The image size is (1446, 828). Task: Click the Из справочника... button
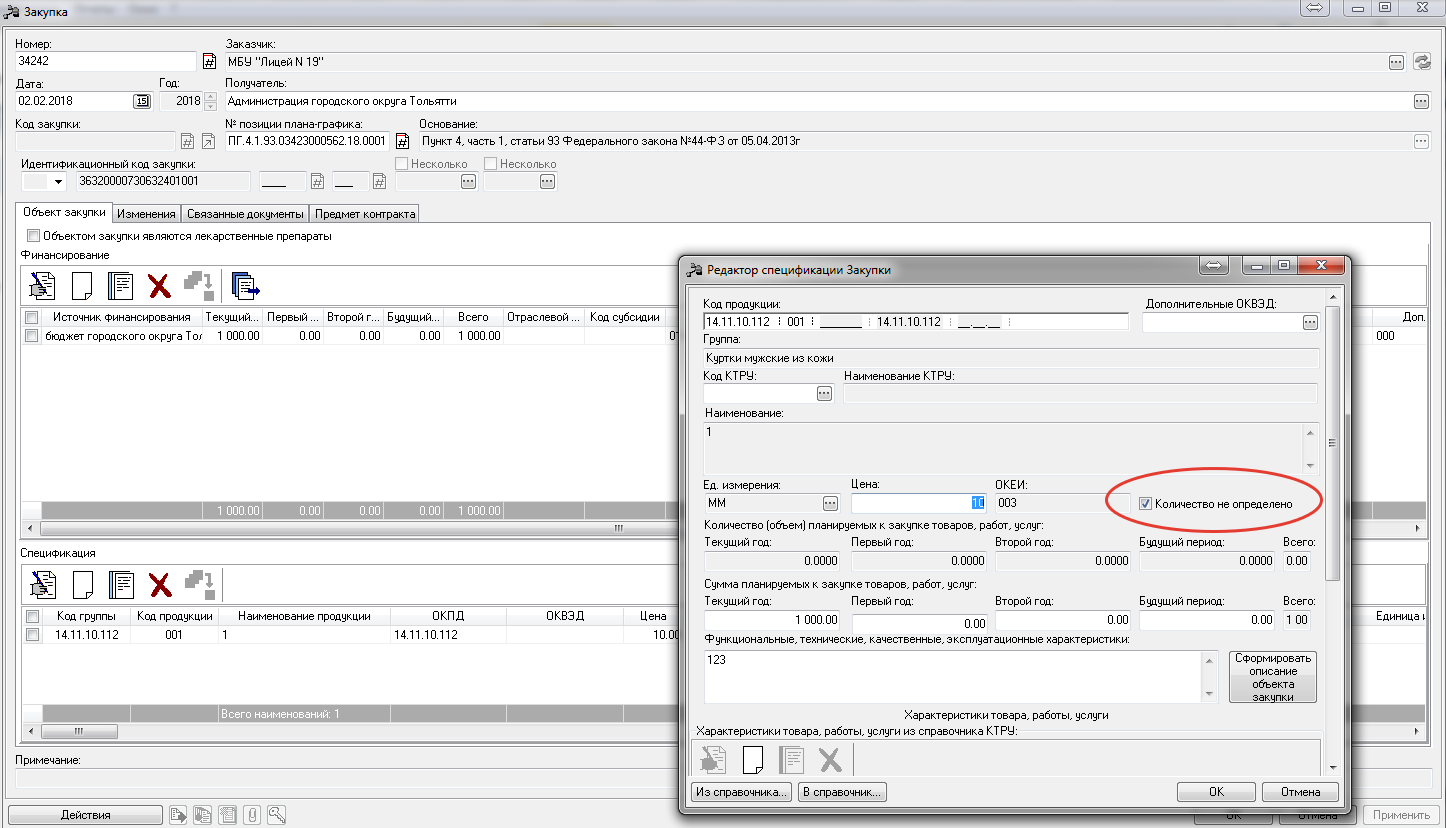tap(741, 792)
